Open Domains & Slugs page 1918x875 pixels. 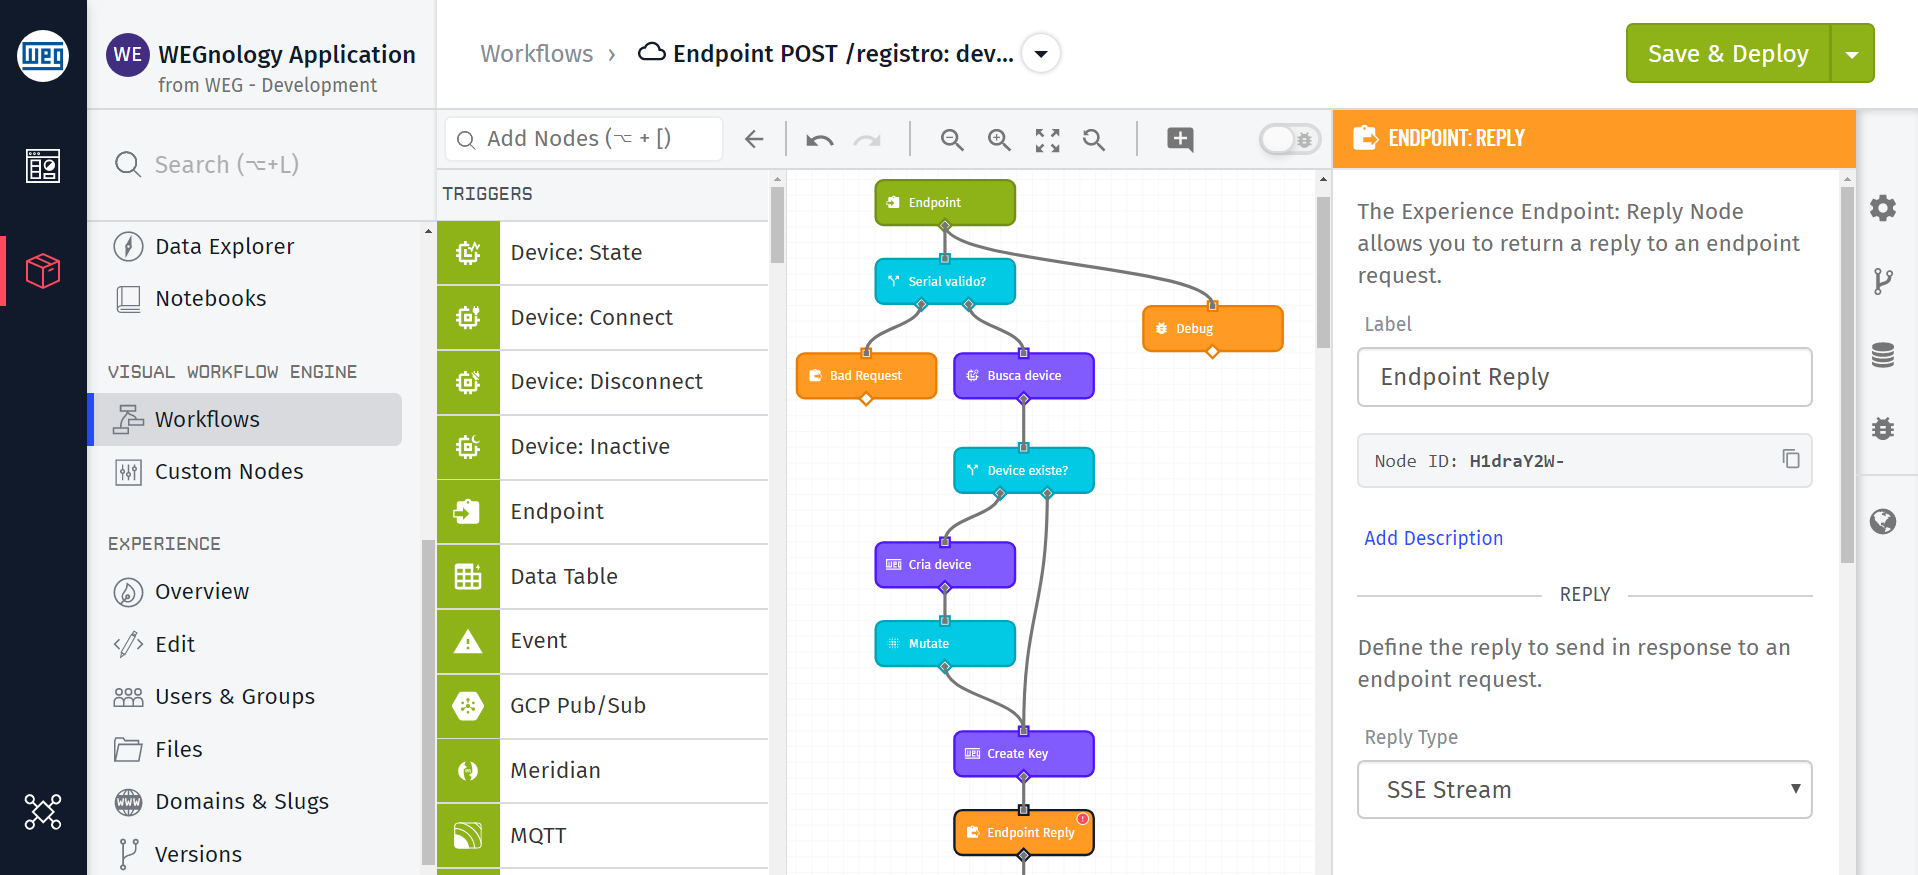click(222, 801)
